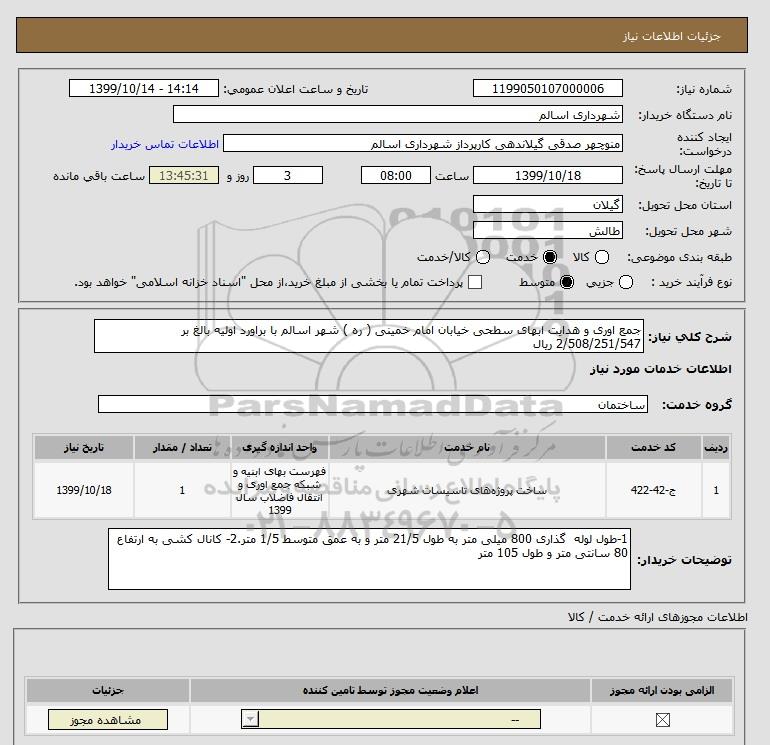Click the جزئیات اطلاعات نیاز page title

pos(671,36)
